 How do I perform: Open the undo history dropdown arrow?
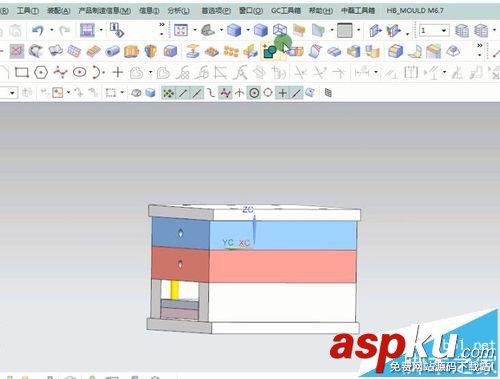52,30
